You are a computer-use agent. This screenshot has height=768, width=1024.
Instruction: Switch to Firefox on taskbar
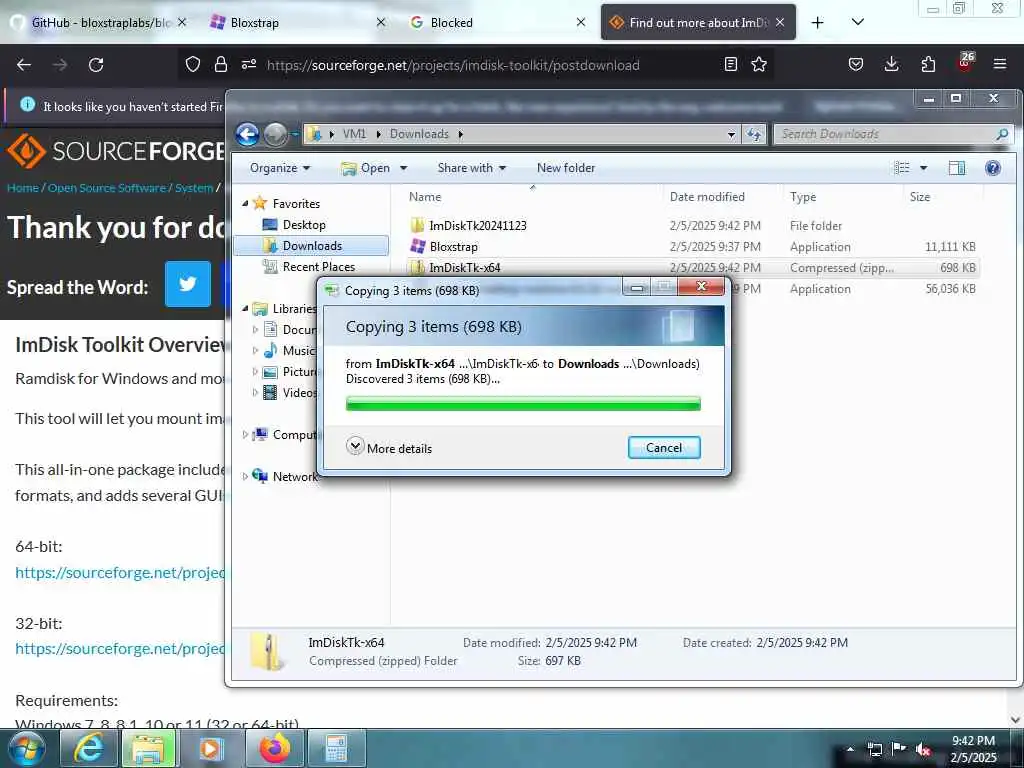275,748
